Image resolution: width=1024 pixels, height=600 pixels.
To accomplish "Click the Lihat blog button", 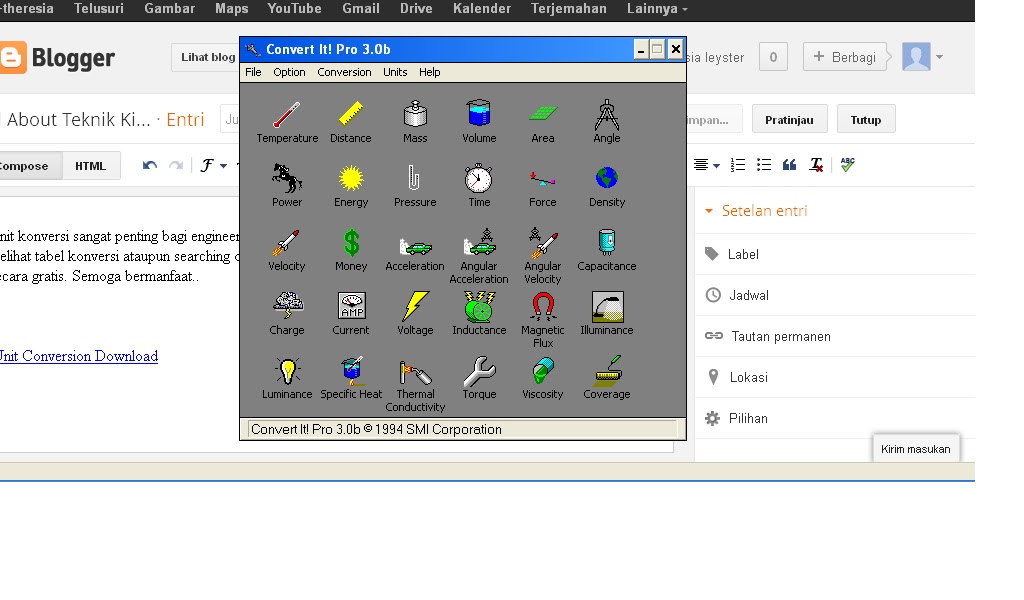I will [x=206, y=57].
